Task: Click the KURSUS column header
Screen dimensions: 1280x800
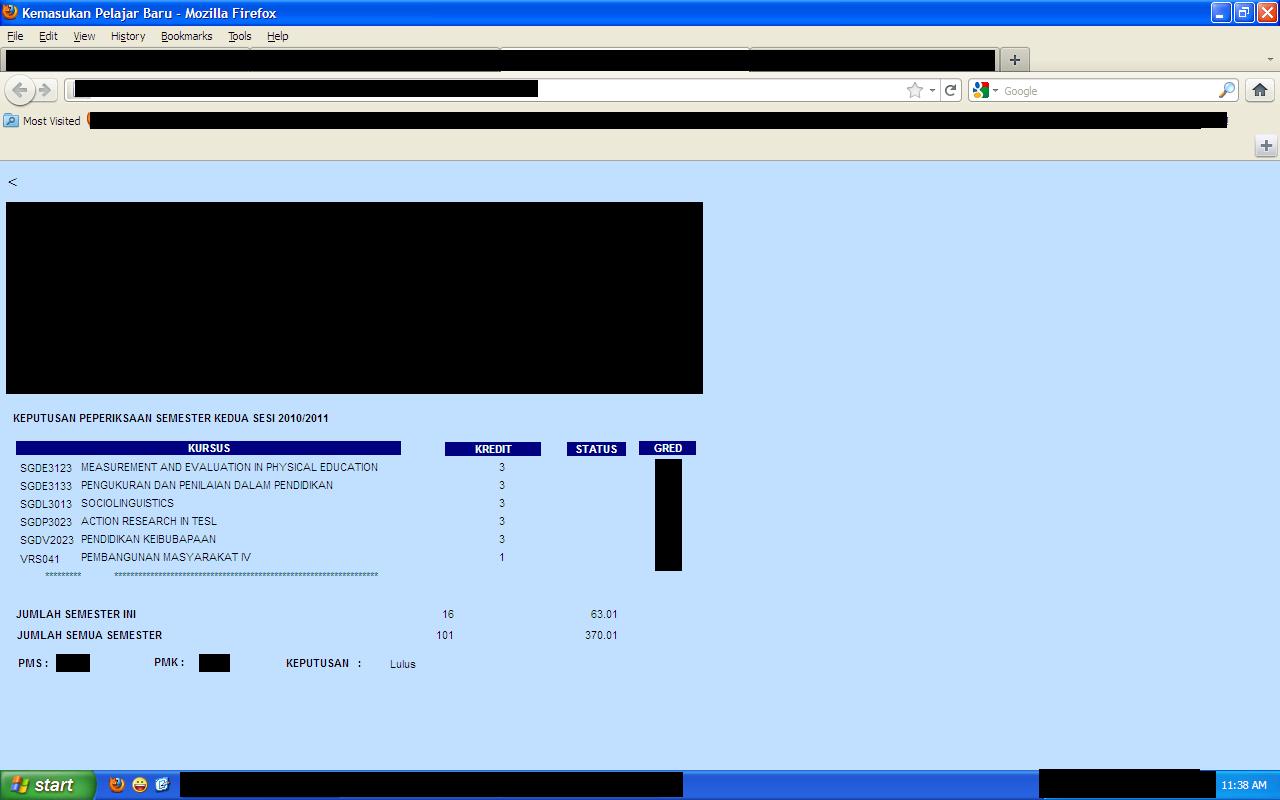Action: 208,448
